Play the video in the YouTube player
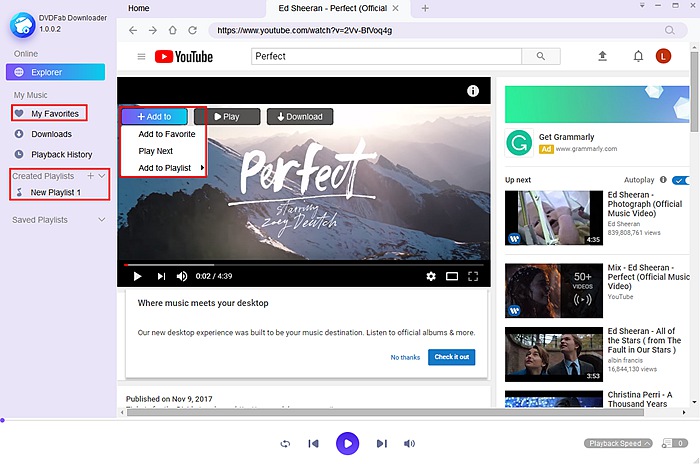This screenshot has height=464, width=700. 138,276
